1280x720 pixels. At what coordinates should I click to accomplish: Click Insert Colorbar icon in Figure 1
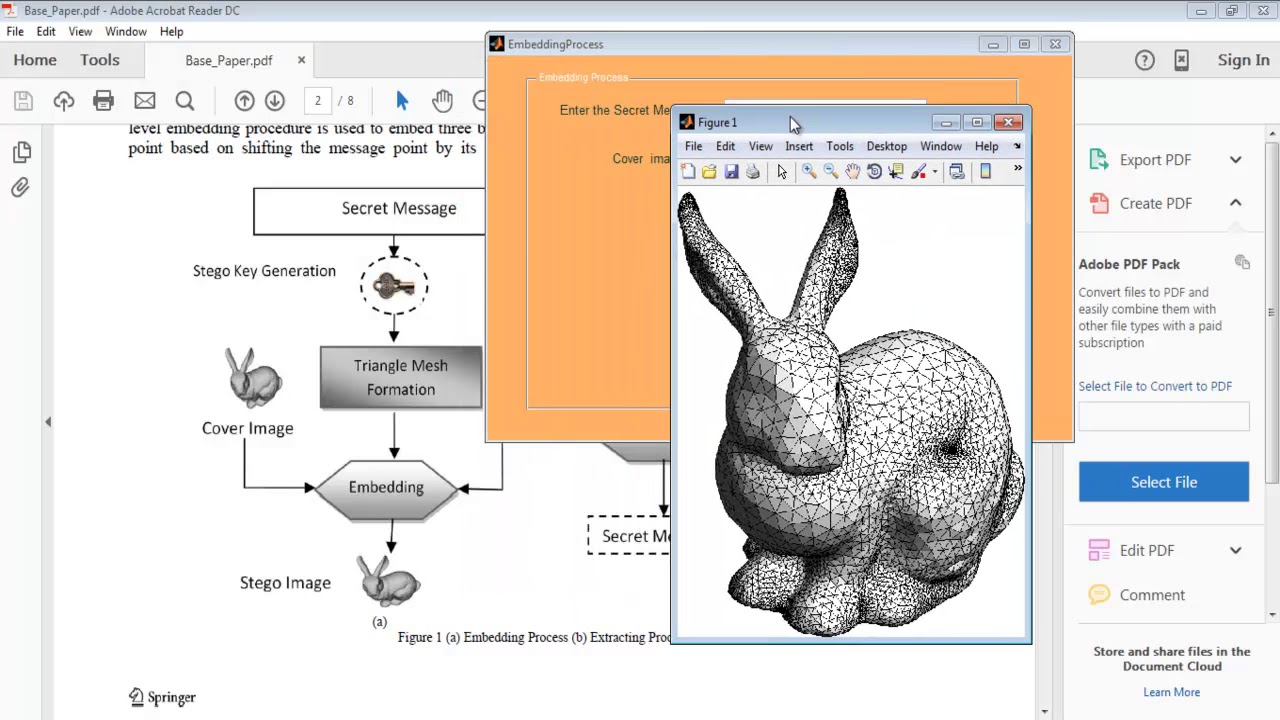pos(985,172)
